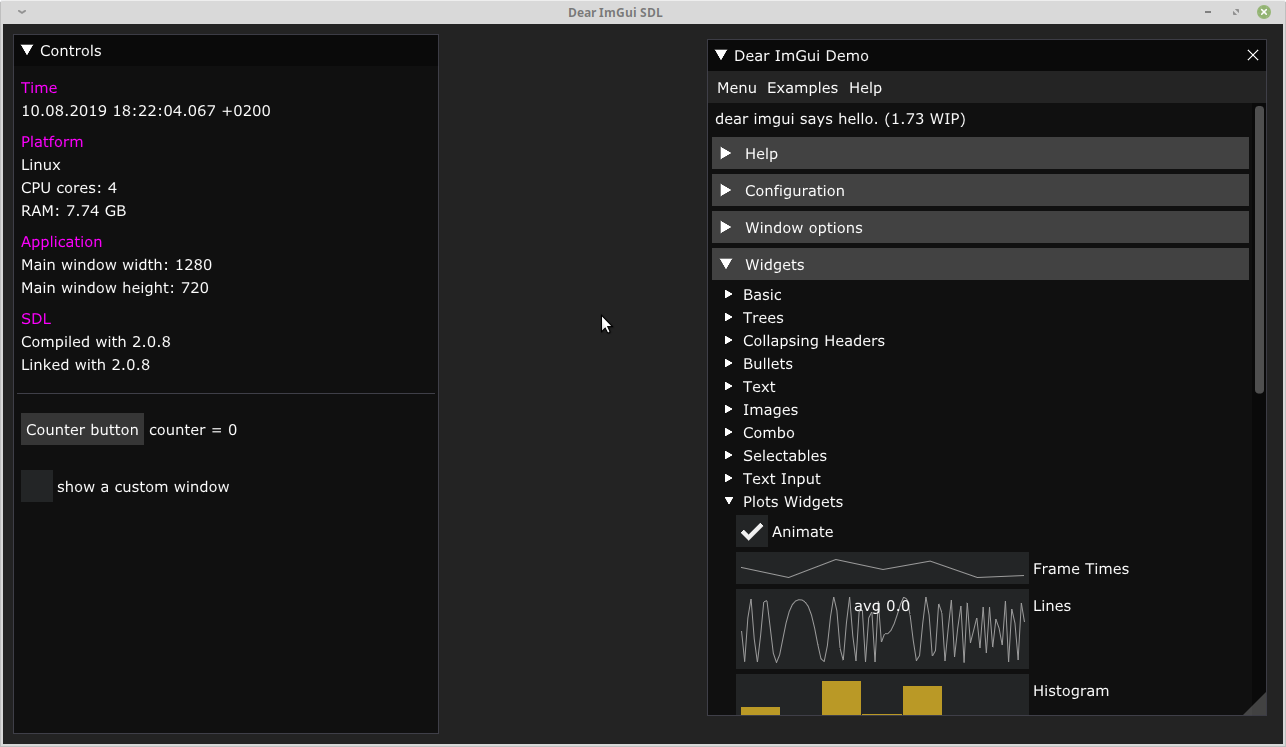This screenshot has width=1286, height=747.
Task: Click the Histogram plot
Action: click(882, 695)
